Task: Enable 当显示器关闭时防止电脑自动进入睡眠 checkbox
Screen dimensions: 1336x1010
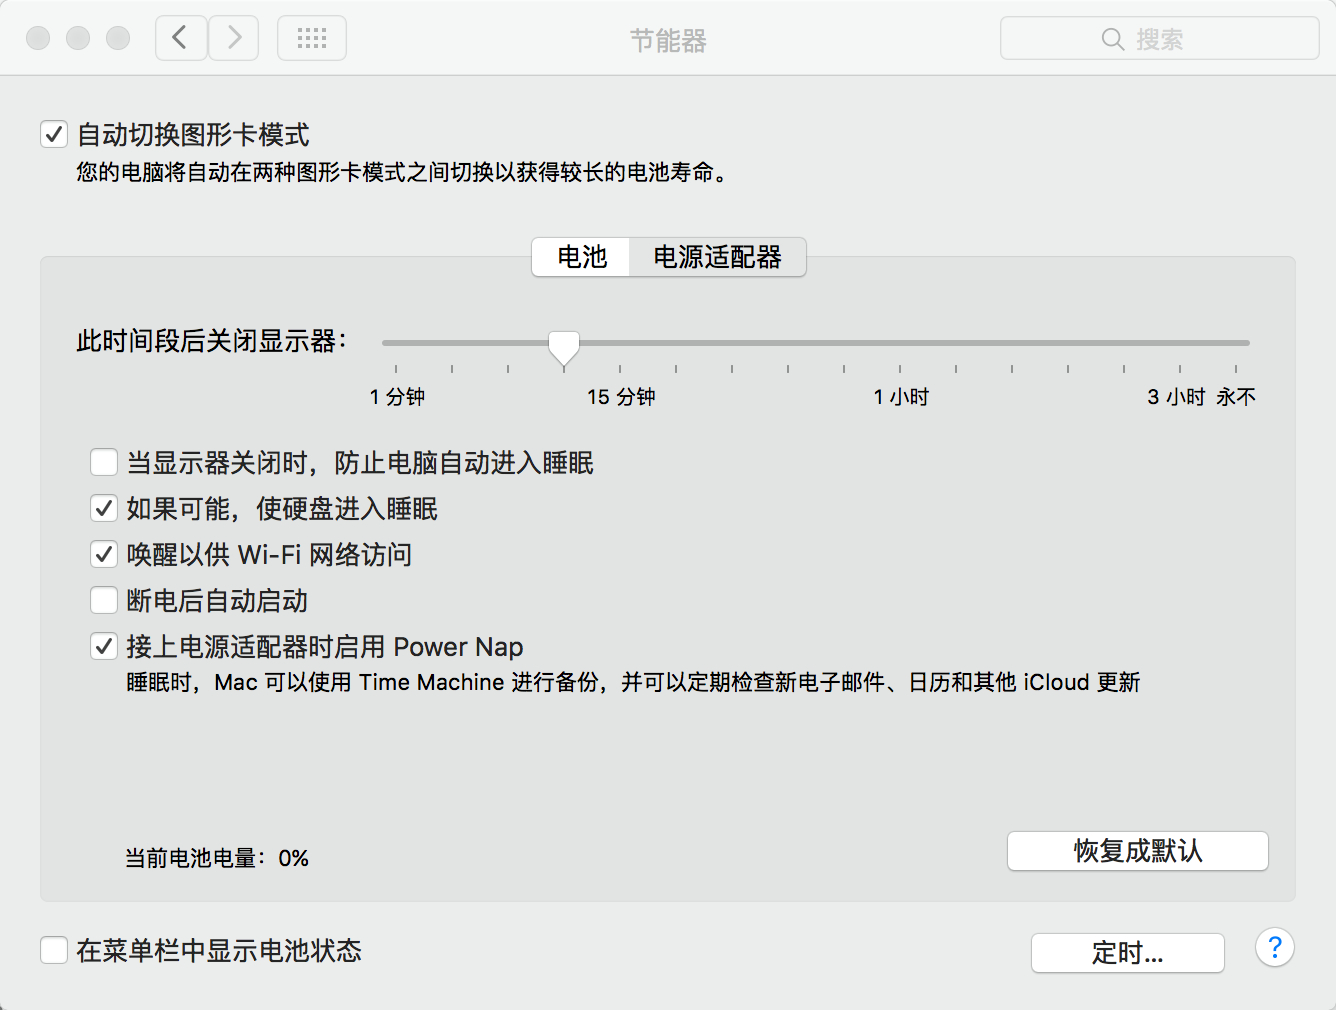Action: pos(104,462)
